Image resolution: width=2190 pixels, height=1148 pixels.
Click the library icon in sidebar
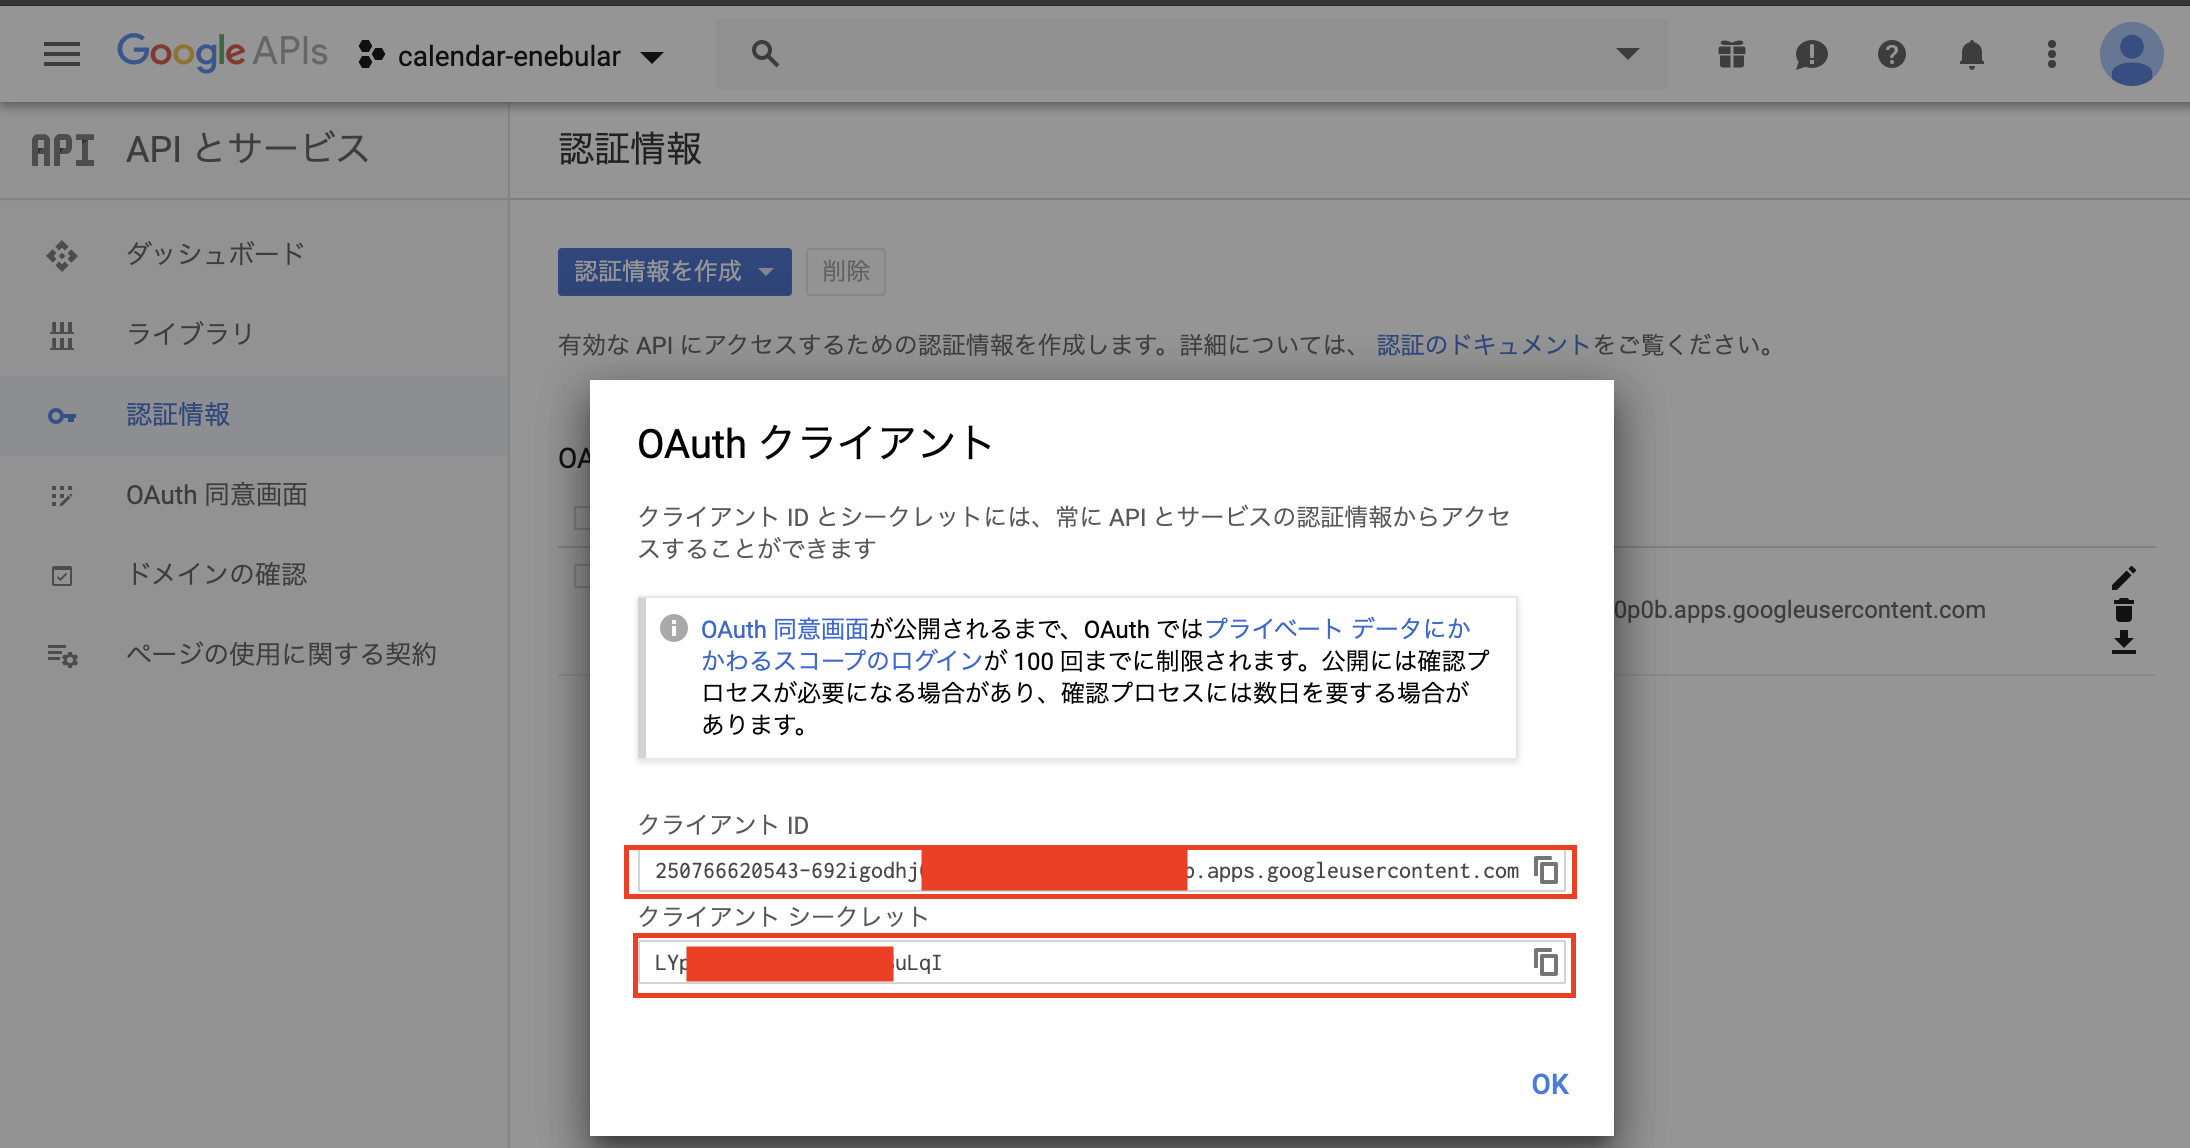tap(62, 336)
